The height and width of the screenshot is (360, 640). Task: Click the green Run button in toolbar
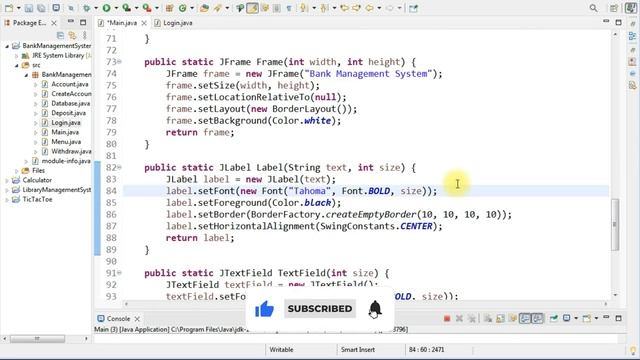pyautogui.click(x=106, y=8)
